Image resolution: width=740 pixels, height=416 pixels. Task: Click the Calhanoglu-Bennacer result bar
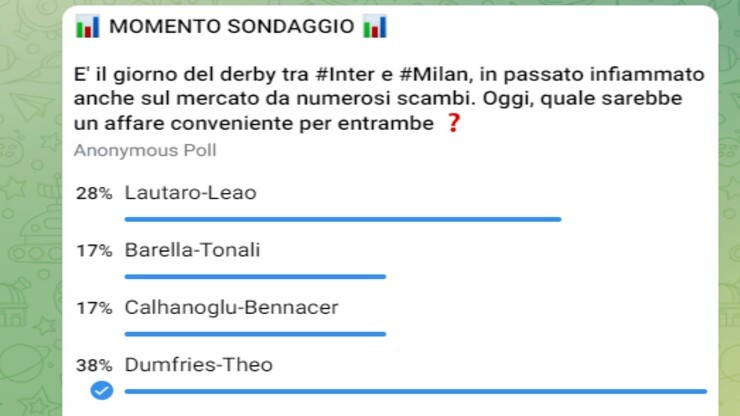click(x=255, y=333)
